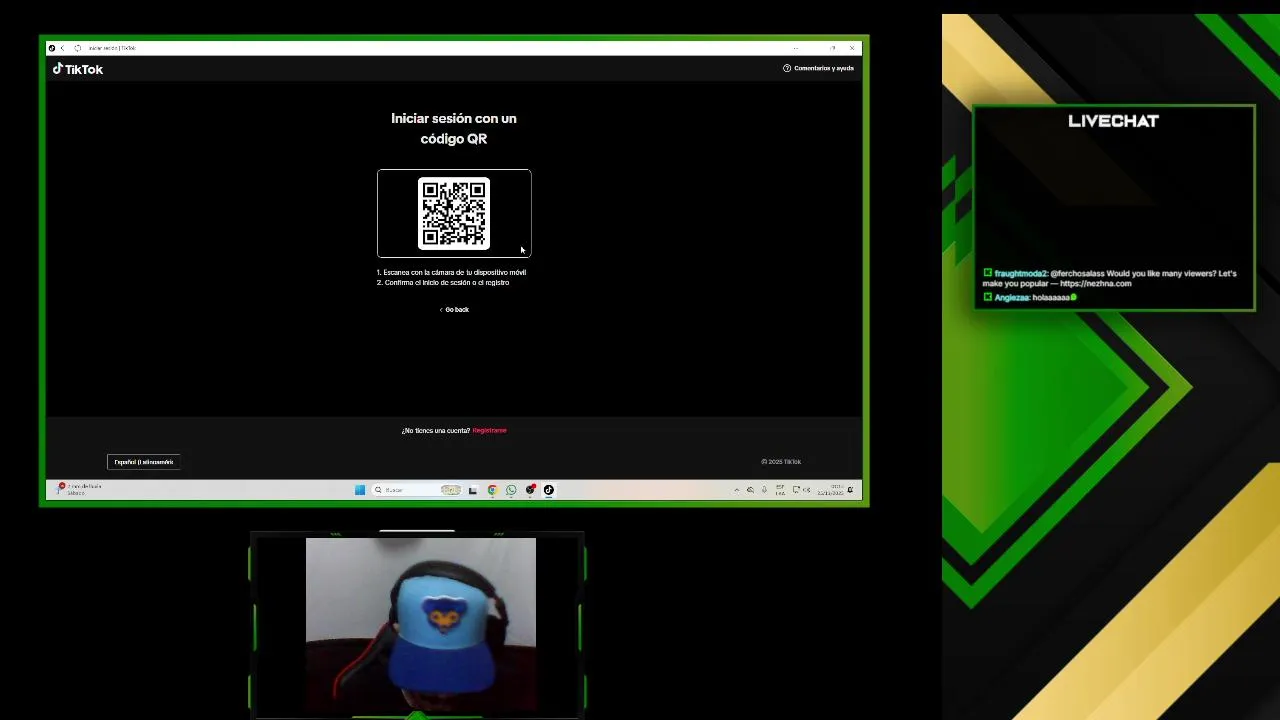The width and height of the screenshot is (1280, 720).
Task: Click the QR code image
Action: 454,213
